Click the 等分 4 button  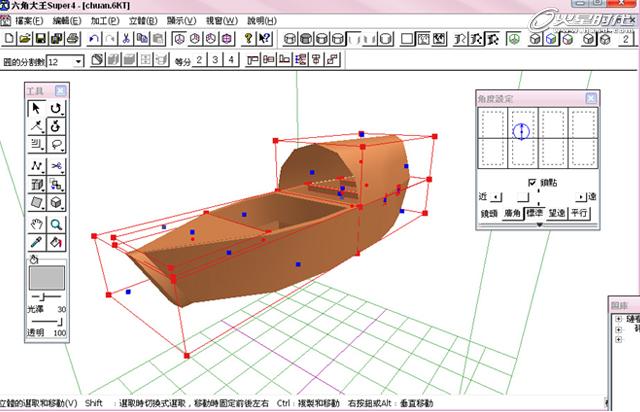(x=231, y=60)
